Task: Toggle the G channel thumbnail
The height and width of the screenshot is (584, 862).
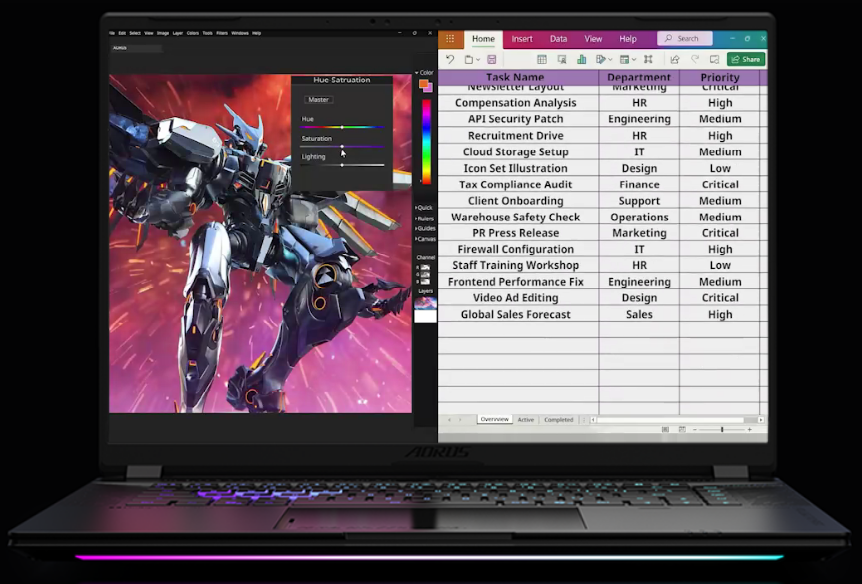Action: tap(425, 274)
